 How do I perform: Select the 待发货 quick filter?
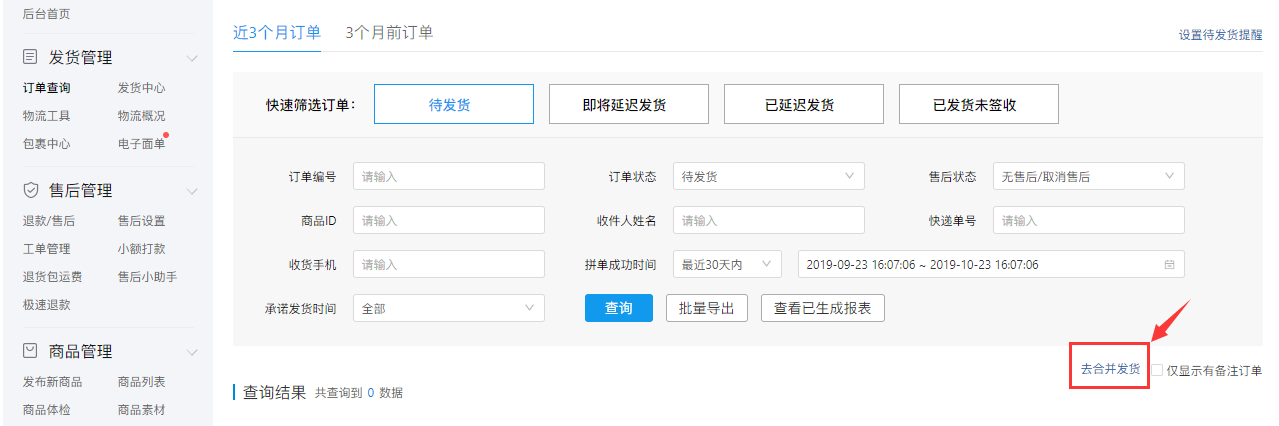coord(454,104)
